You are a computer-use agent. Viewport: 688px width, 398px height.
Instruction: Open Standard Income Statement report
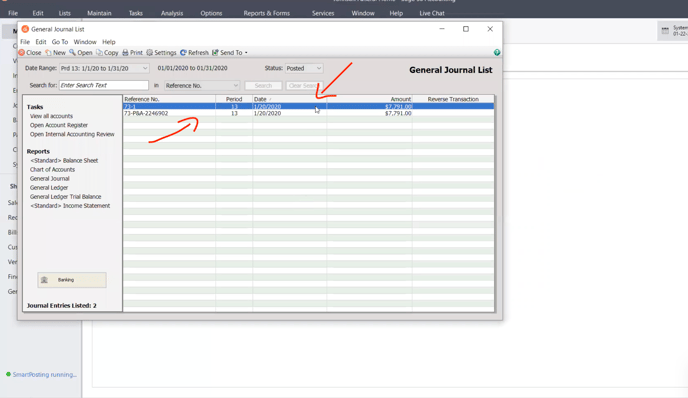click(70, 206)
